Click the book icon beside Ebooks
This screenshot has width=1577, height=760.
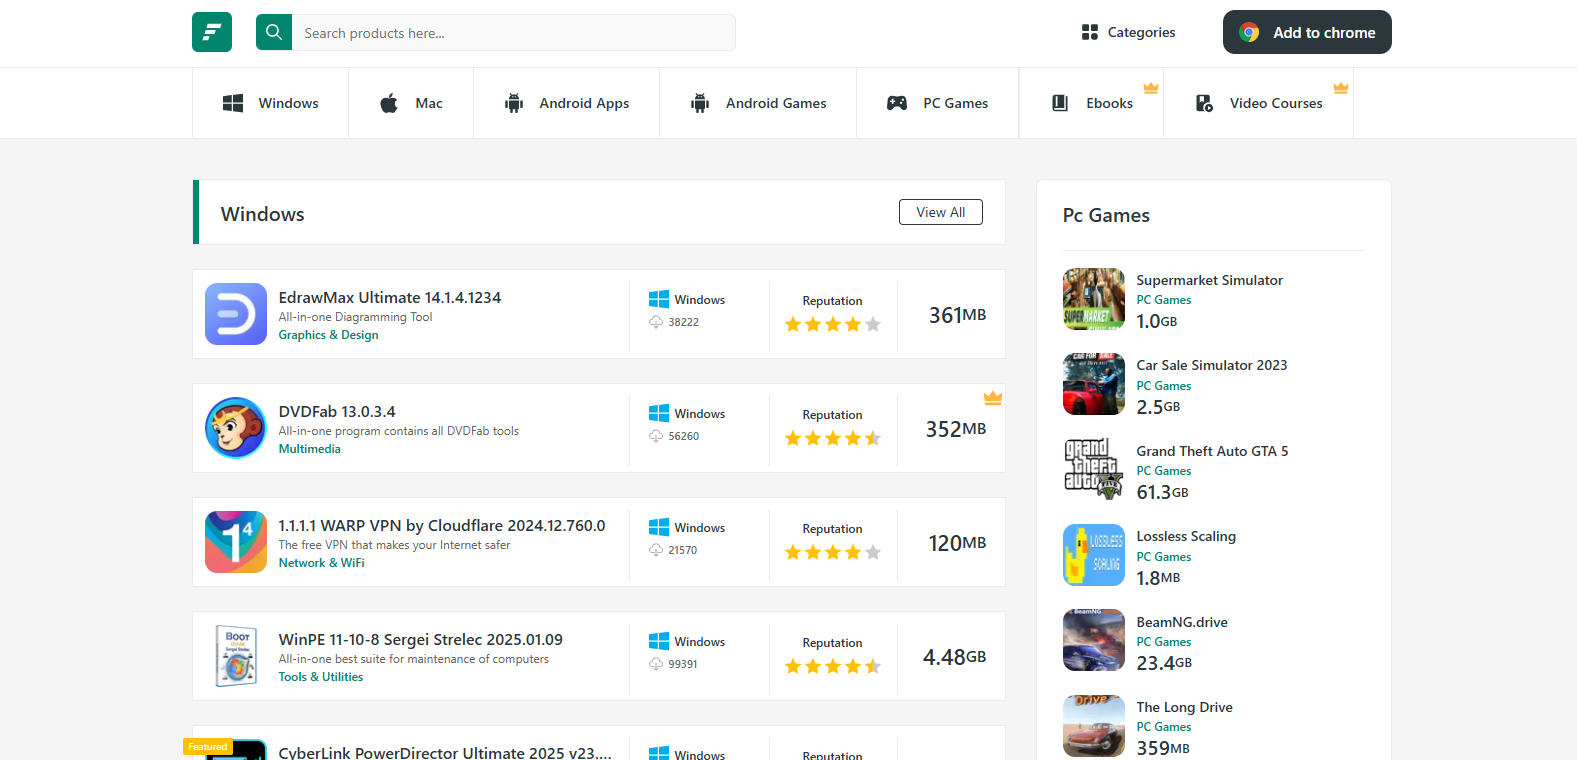click(x=1060, y=103)
